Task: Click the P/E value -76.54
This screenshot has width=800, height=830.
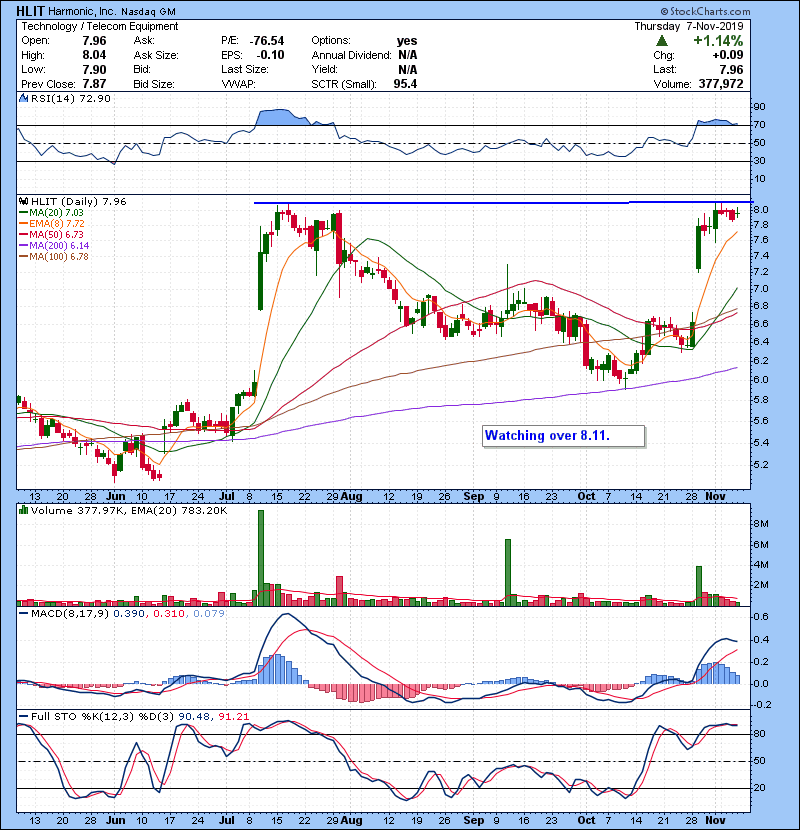Action: 267,41
